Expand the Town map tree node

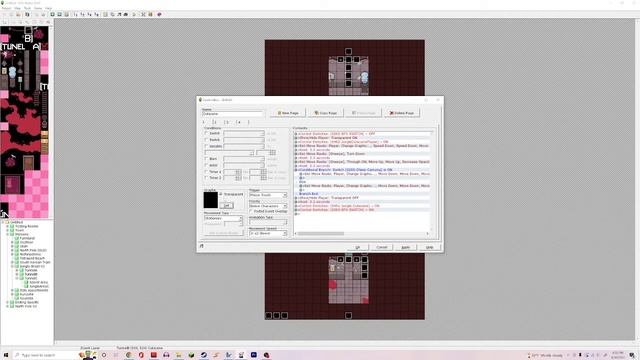[7, 230]
